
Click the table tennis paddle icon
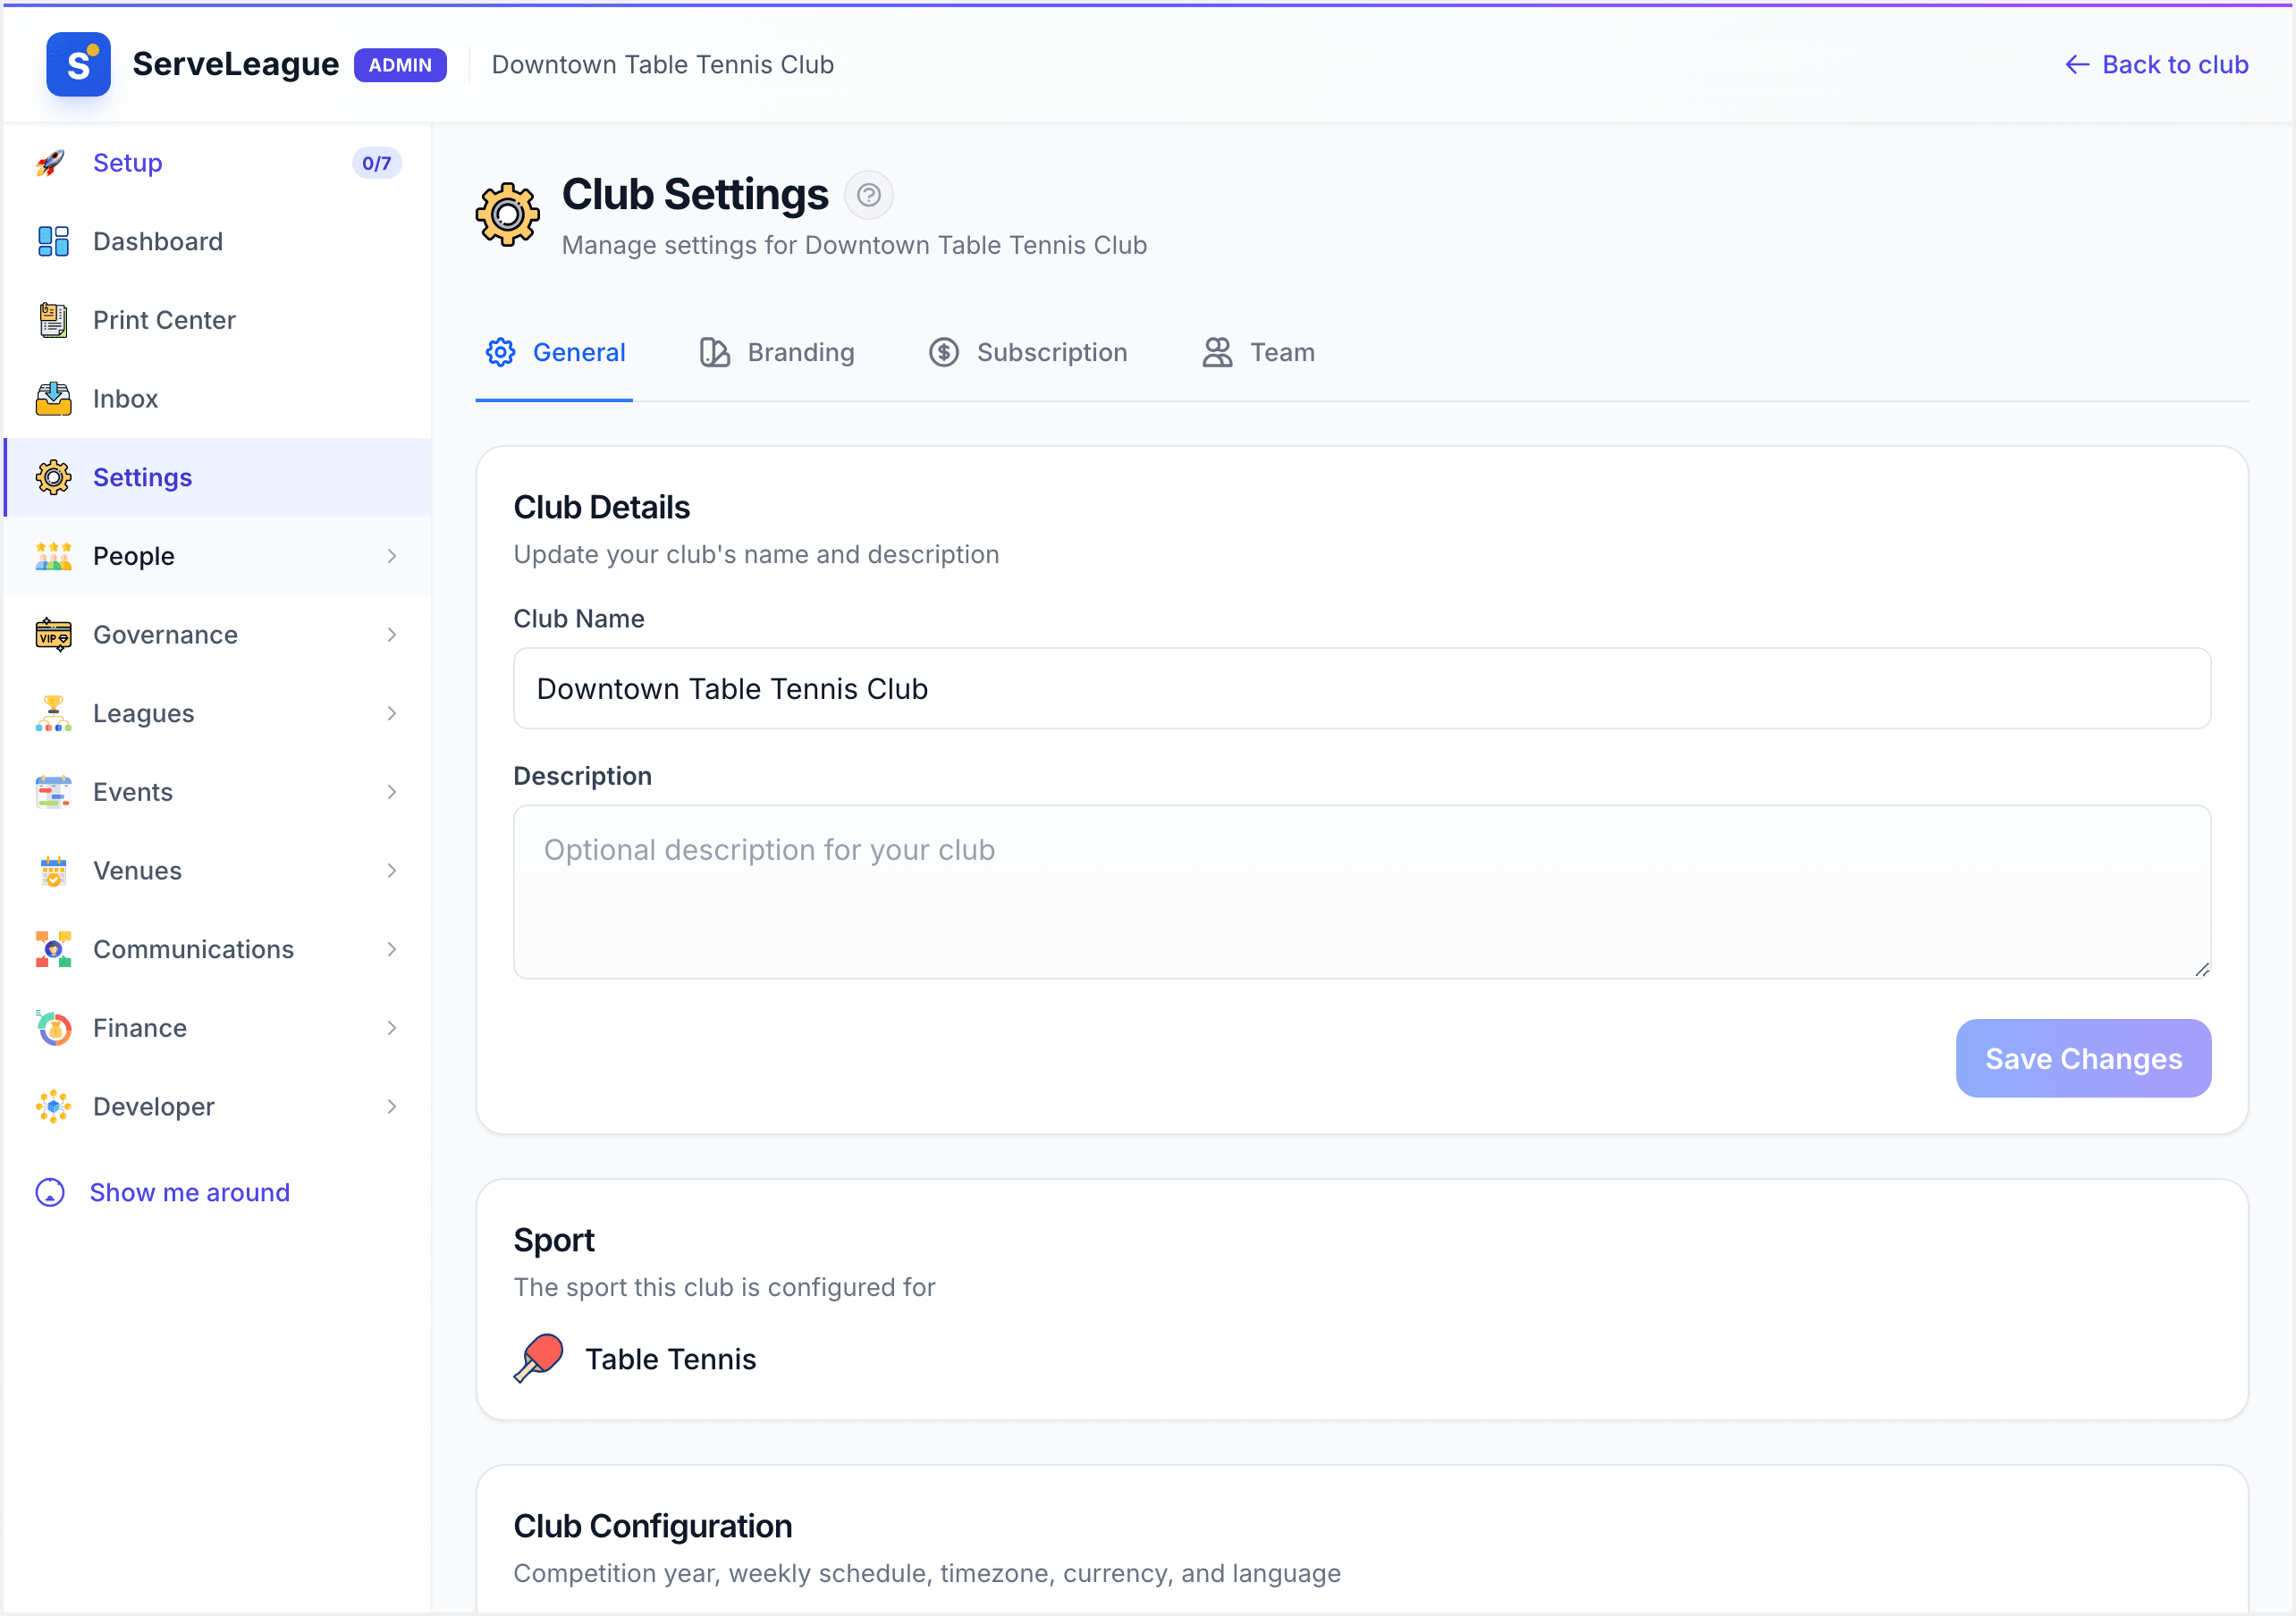click(538, 1358)
